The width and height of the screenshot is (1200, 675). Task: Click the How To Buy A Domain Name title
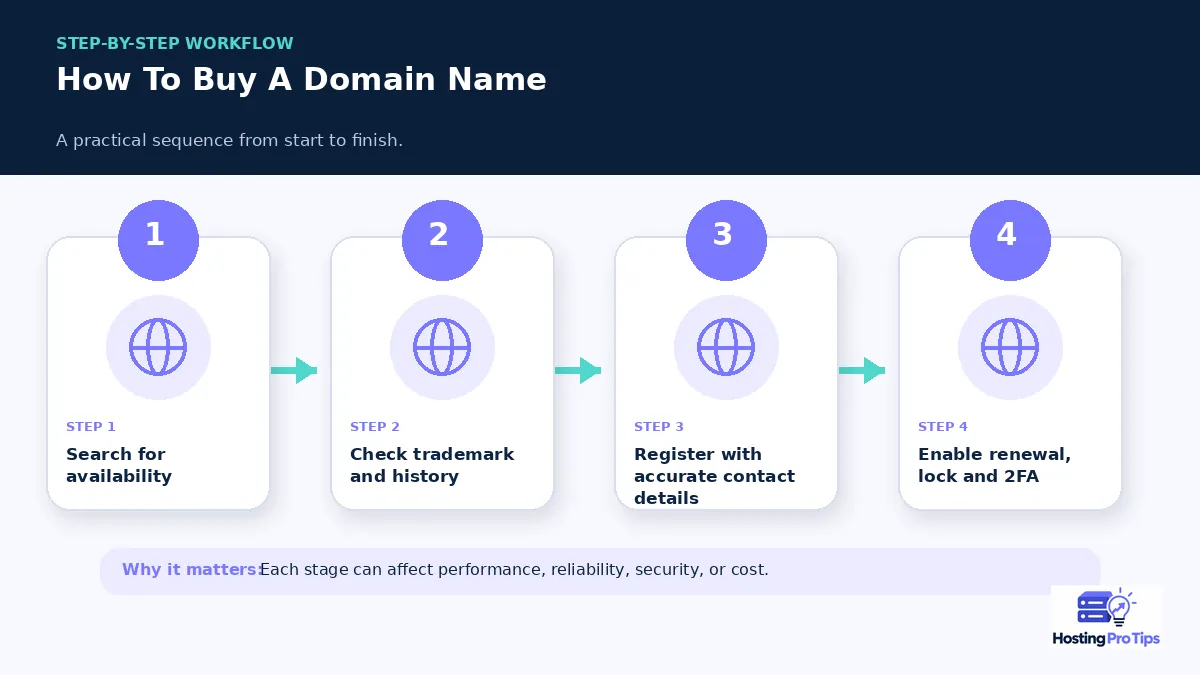pyautogui.click(x=301, y=80)
